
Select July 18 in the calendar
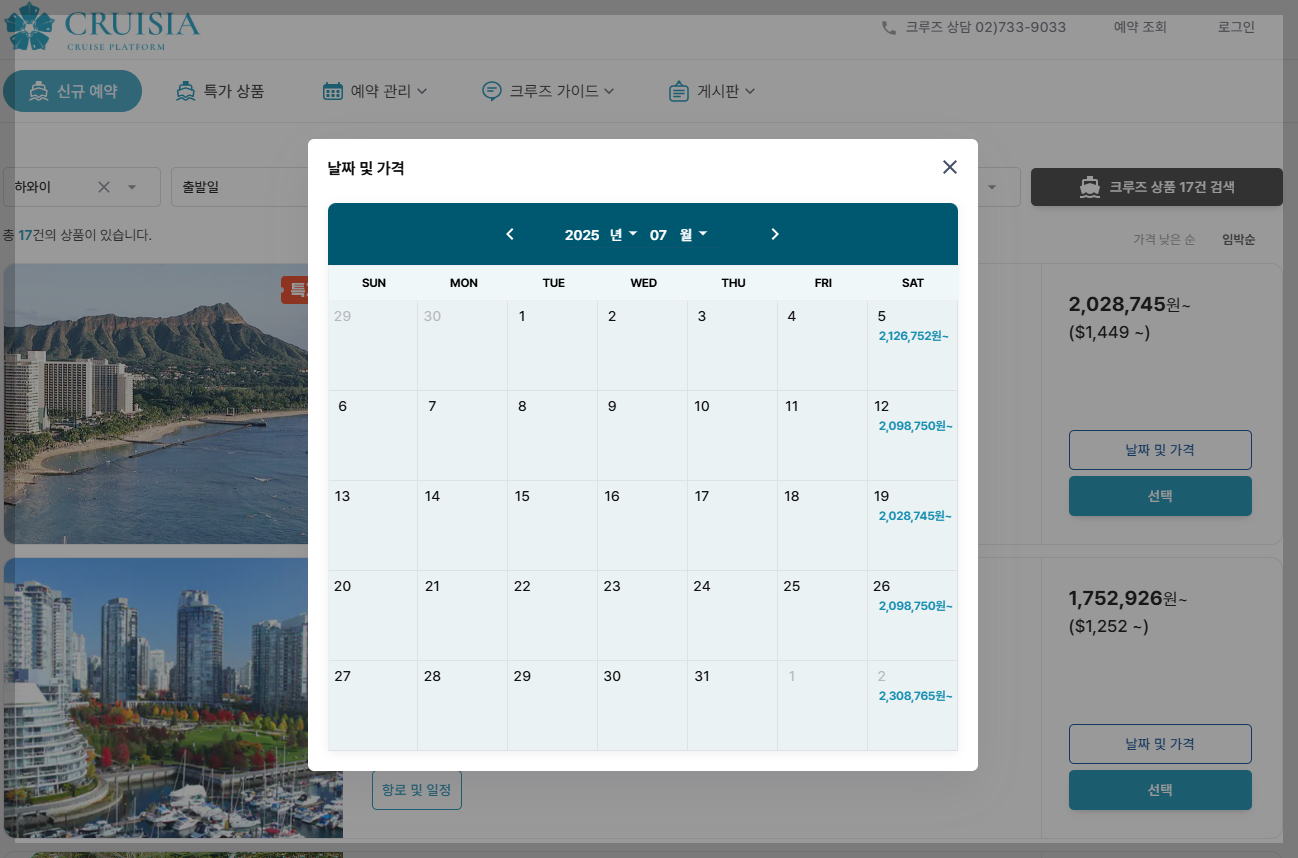[x=823, y=525]
